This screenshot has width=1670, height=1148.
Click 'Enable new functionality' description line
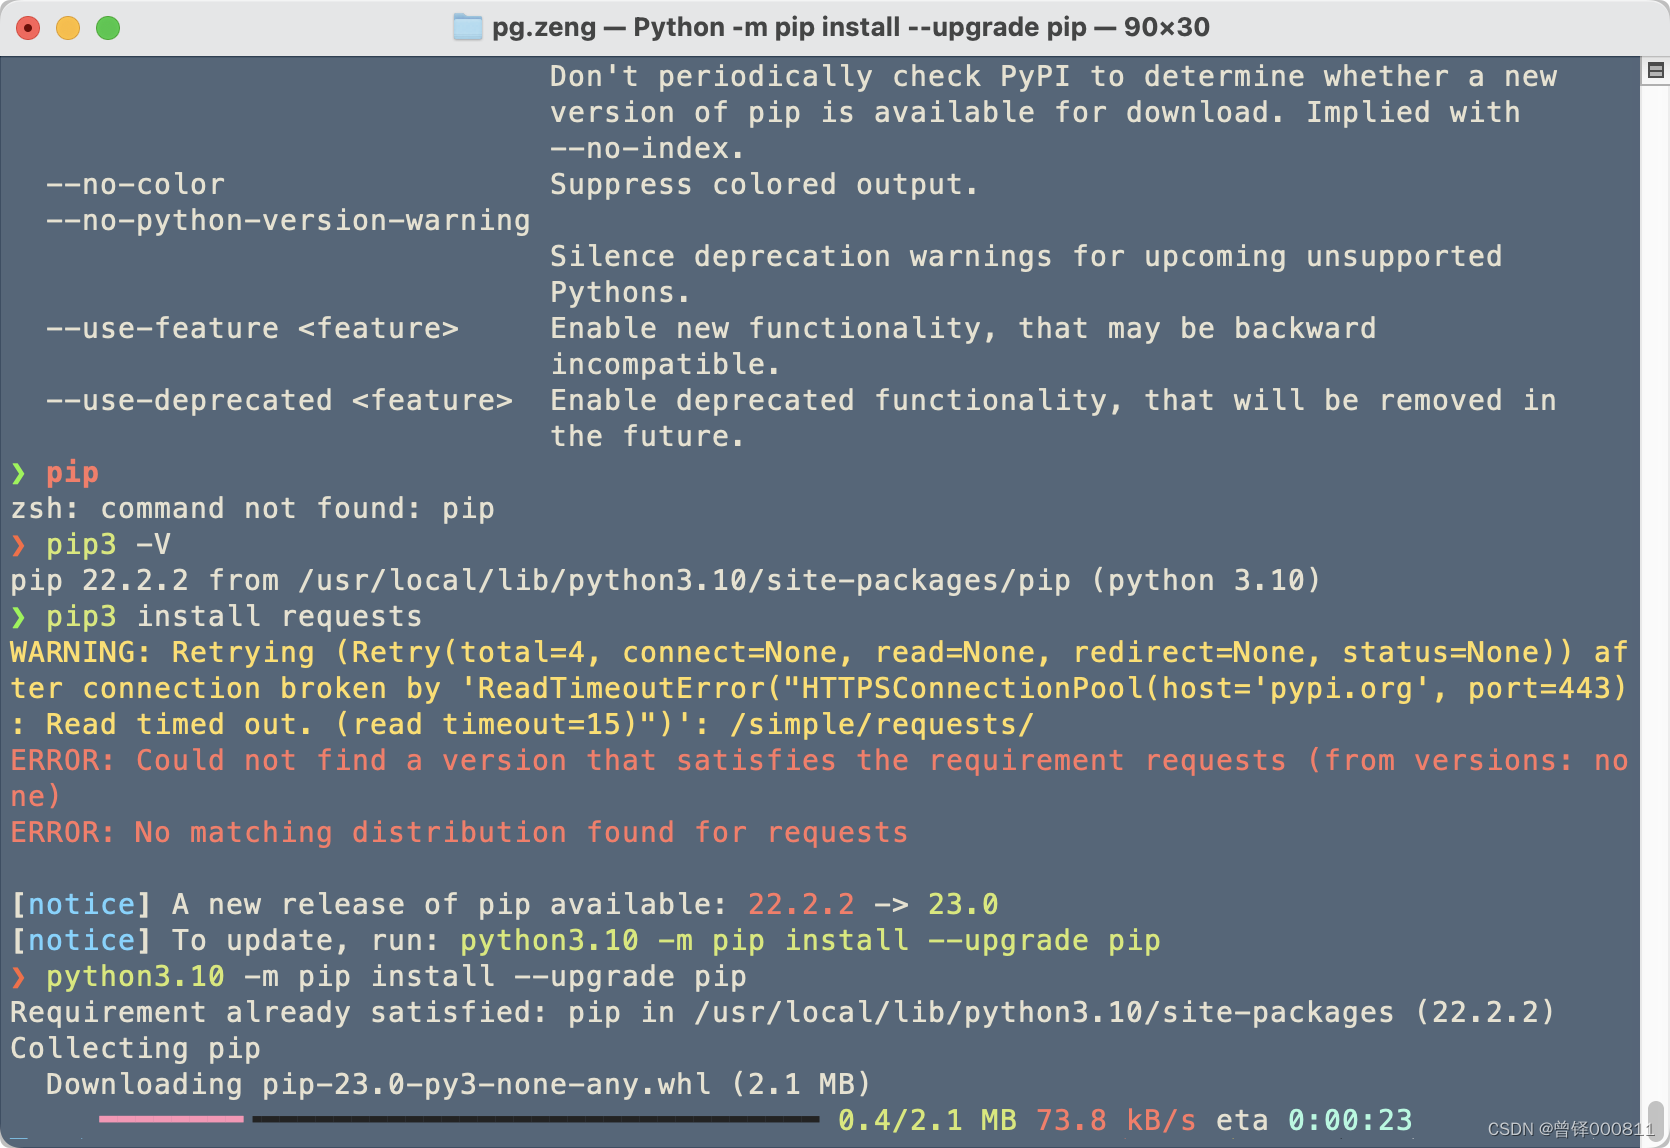963,329
